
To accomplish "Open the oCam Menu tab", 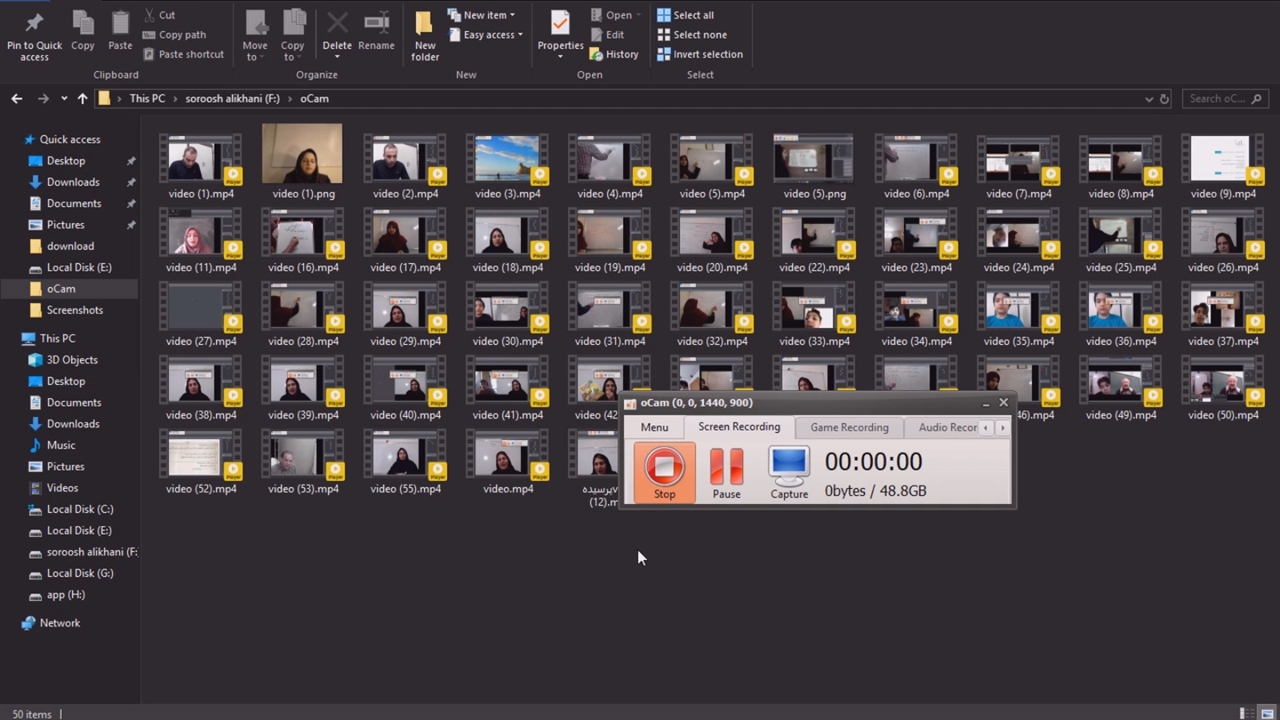I will [x=654, y=427].
